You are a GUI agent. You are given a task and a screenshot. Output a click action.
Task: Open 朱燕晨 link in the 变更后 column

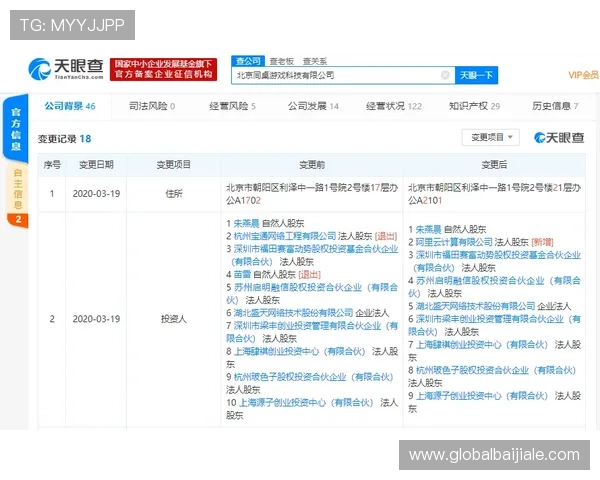(x=429, y=229)
